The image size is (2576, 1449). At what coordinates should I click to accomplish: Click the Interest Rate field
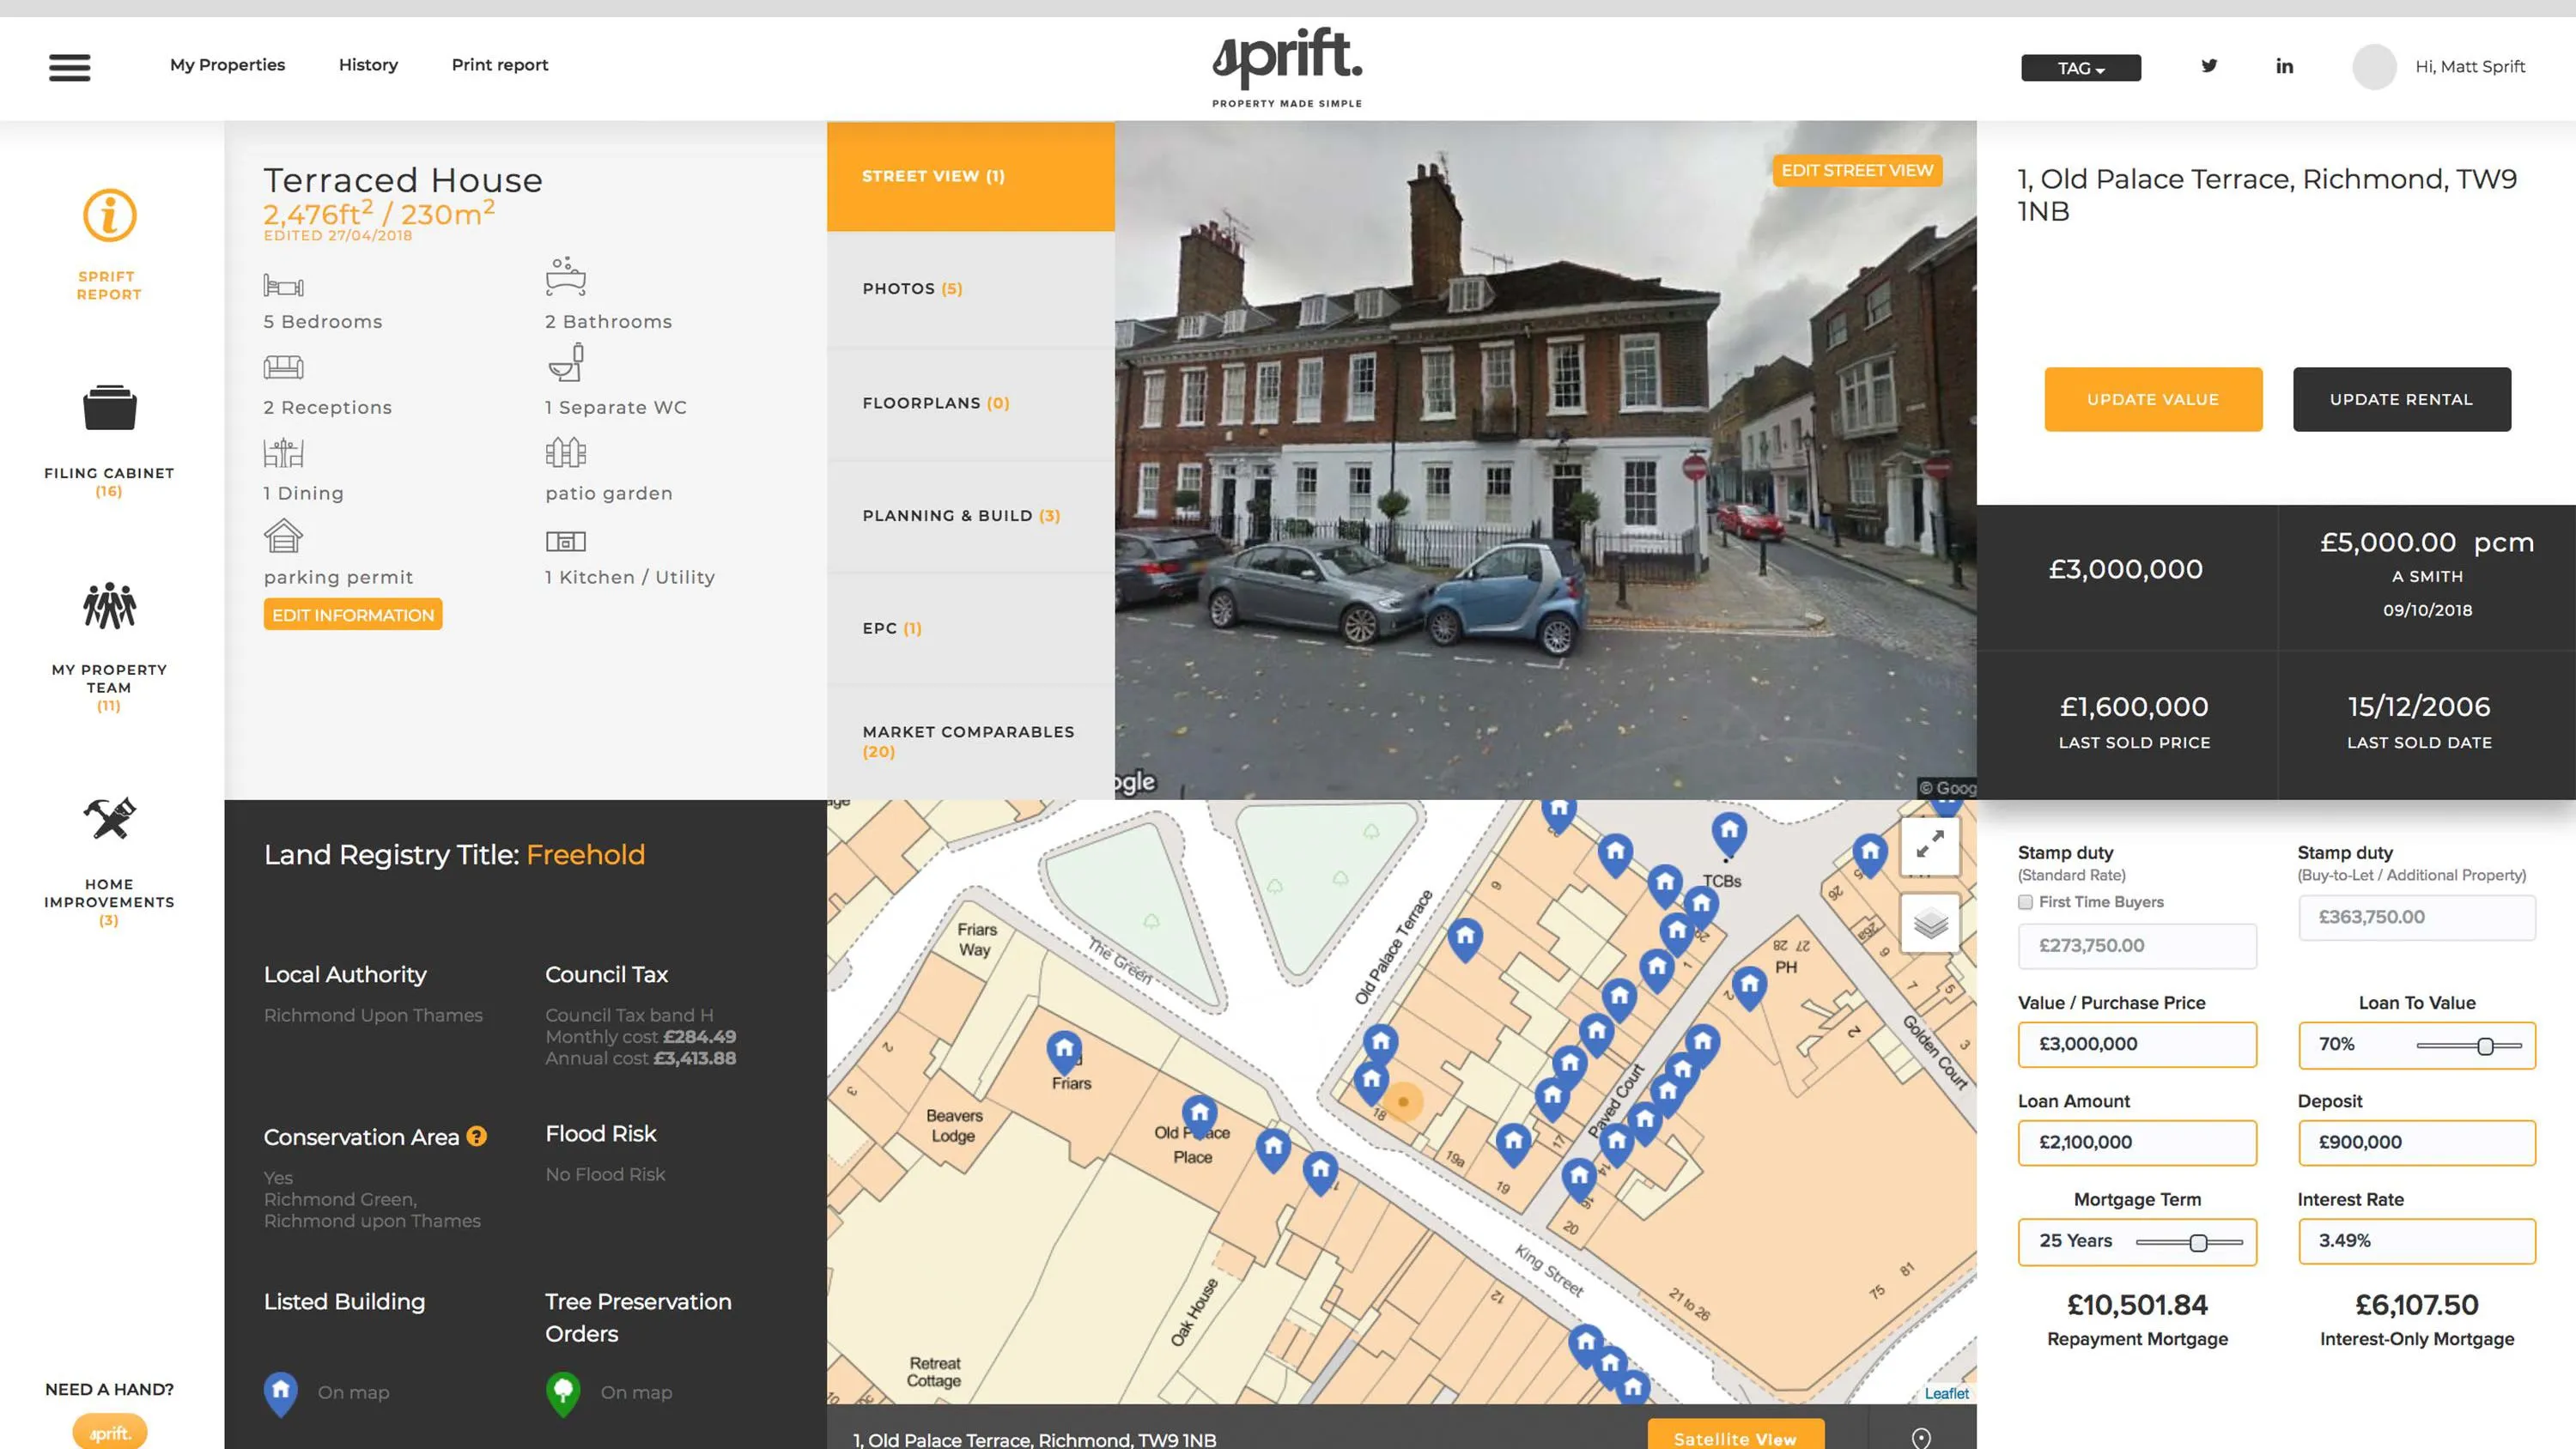(x=2416, y=1241)
